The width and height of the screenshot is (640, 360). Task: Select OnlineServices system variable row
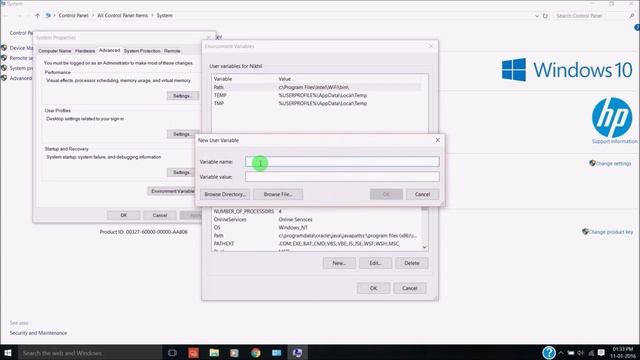[x=317, y=220]
